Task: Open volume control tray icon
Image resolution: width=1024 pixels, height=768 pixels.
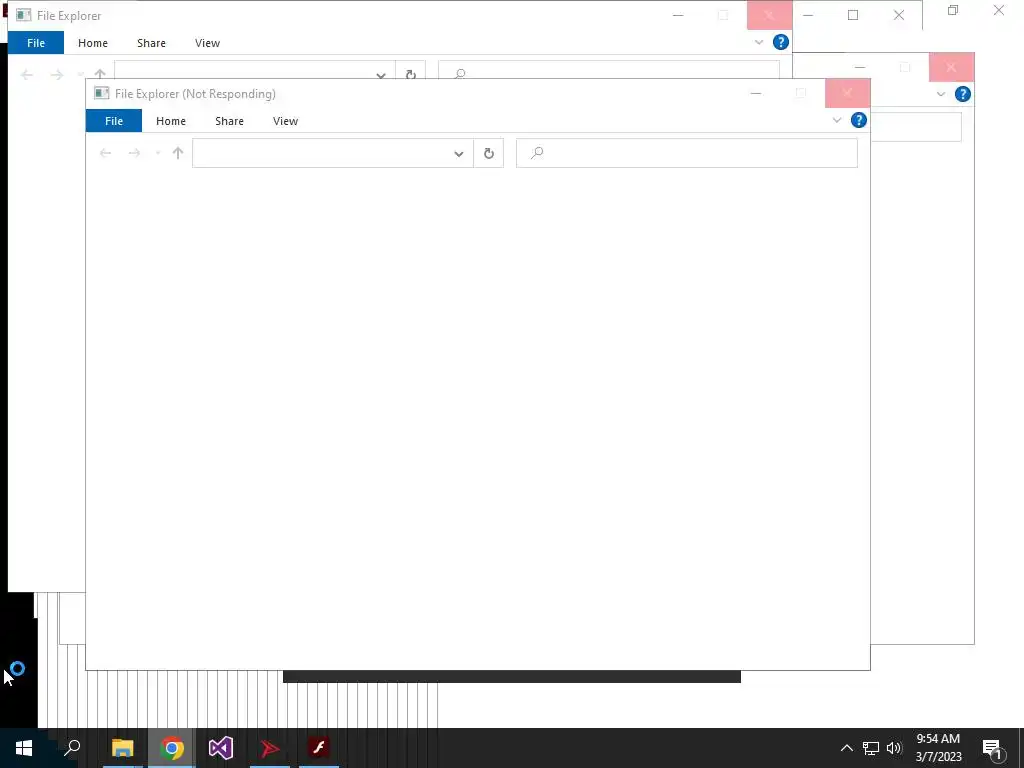Action: (x=894, y=748)
